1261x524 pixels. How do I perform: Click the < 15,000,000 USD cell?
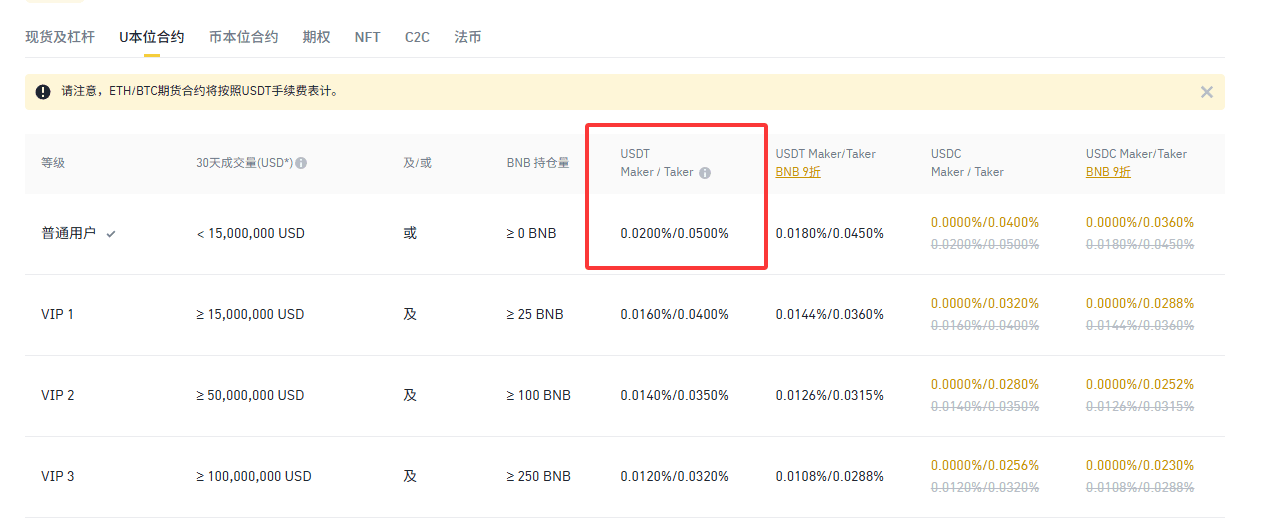[x=251, y=233]
